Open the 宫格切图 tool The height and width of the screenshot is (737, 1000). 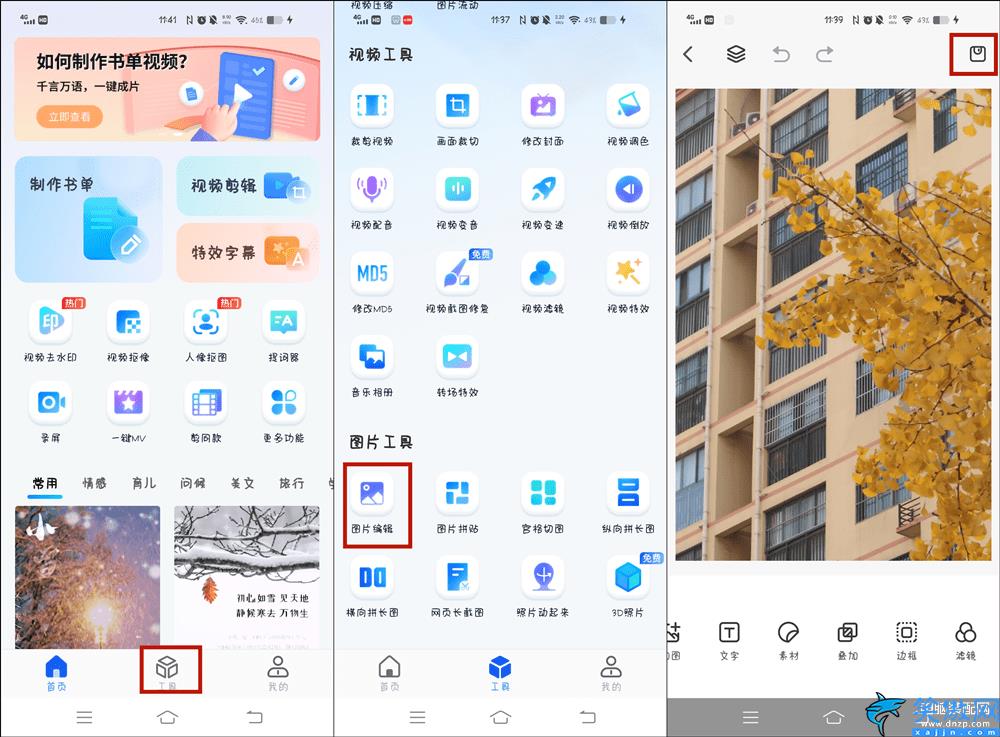tap(543, 504)
